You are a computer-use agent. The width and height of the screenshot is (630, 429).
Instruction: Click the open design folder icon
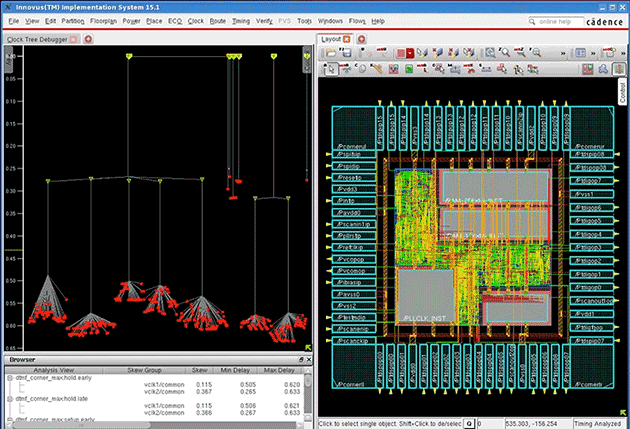[331, 53]
